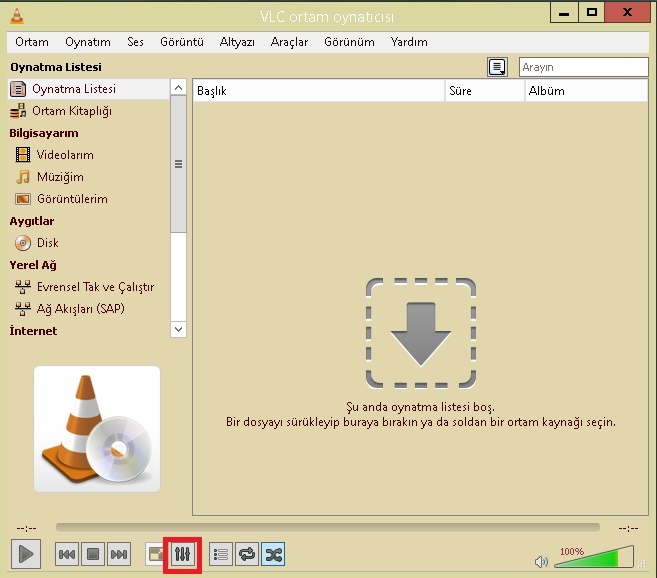Click elapsed time label on left
This screenshot has height=578, width=657.
[x=26, y=528]
